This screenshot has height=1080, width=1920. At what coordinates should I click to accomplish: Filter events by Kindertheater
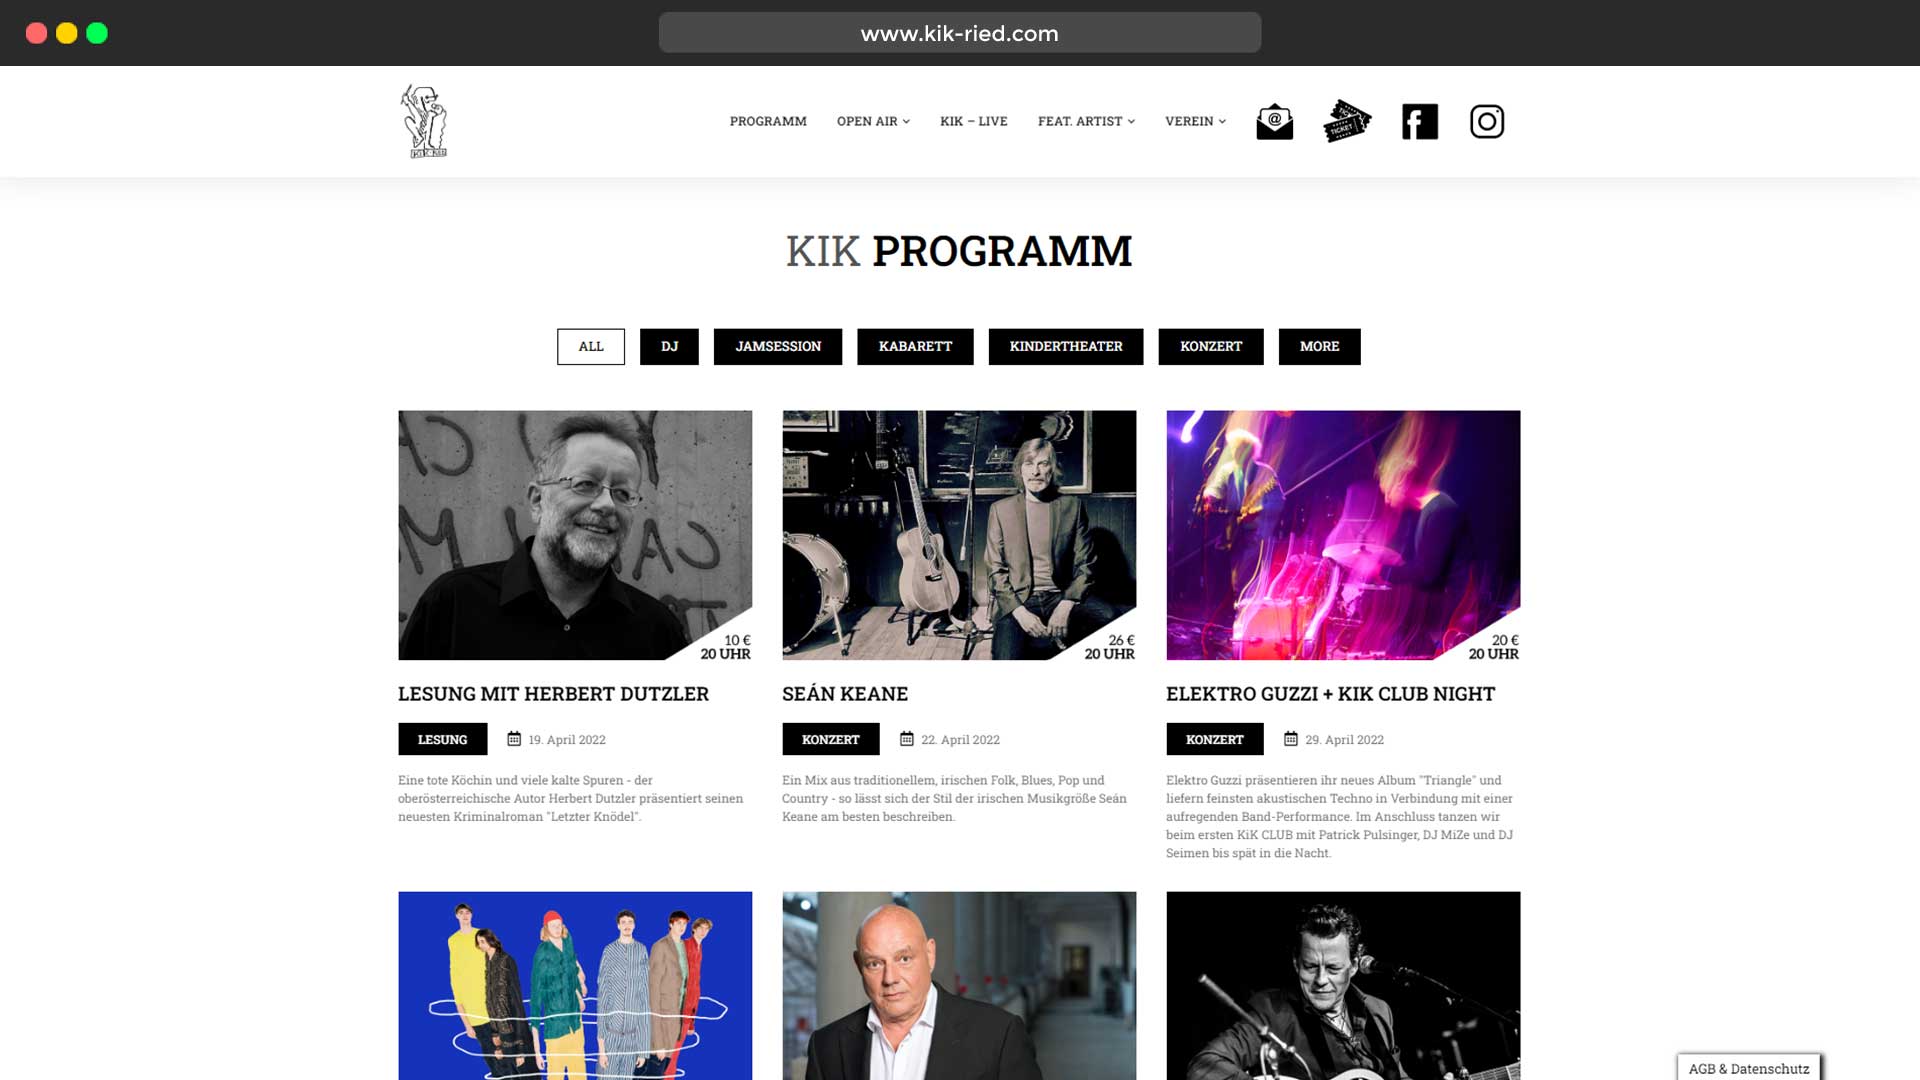pos(1066,346)
